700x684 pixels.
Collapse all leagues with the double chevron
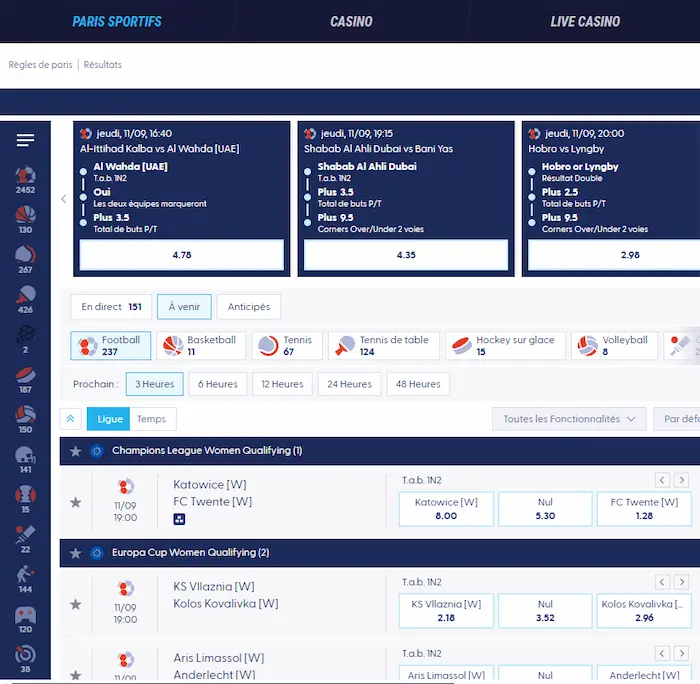point(71,419)
